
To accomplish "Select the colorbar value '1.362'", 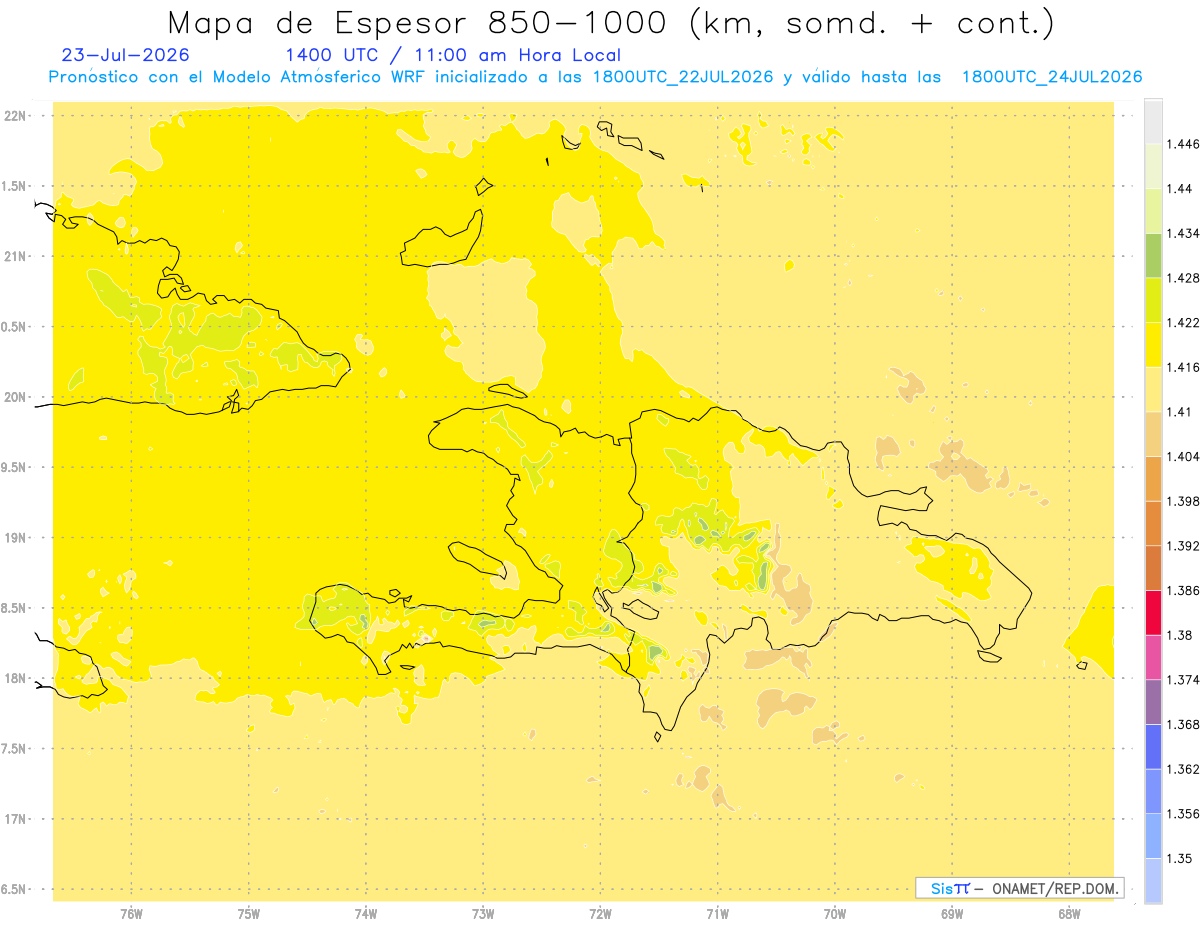I will (1182, 769).
